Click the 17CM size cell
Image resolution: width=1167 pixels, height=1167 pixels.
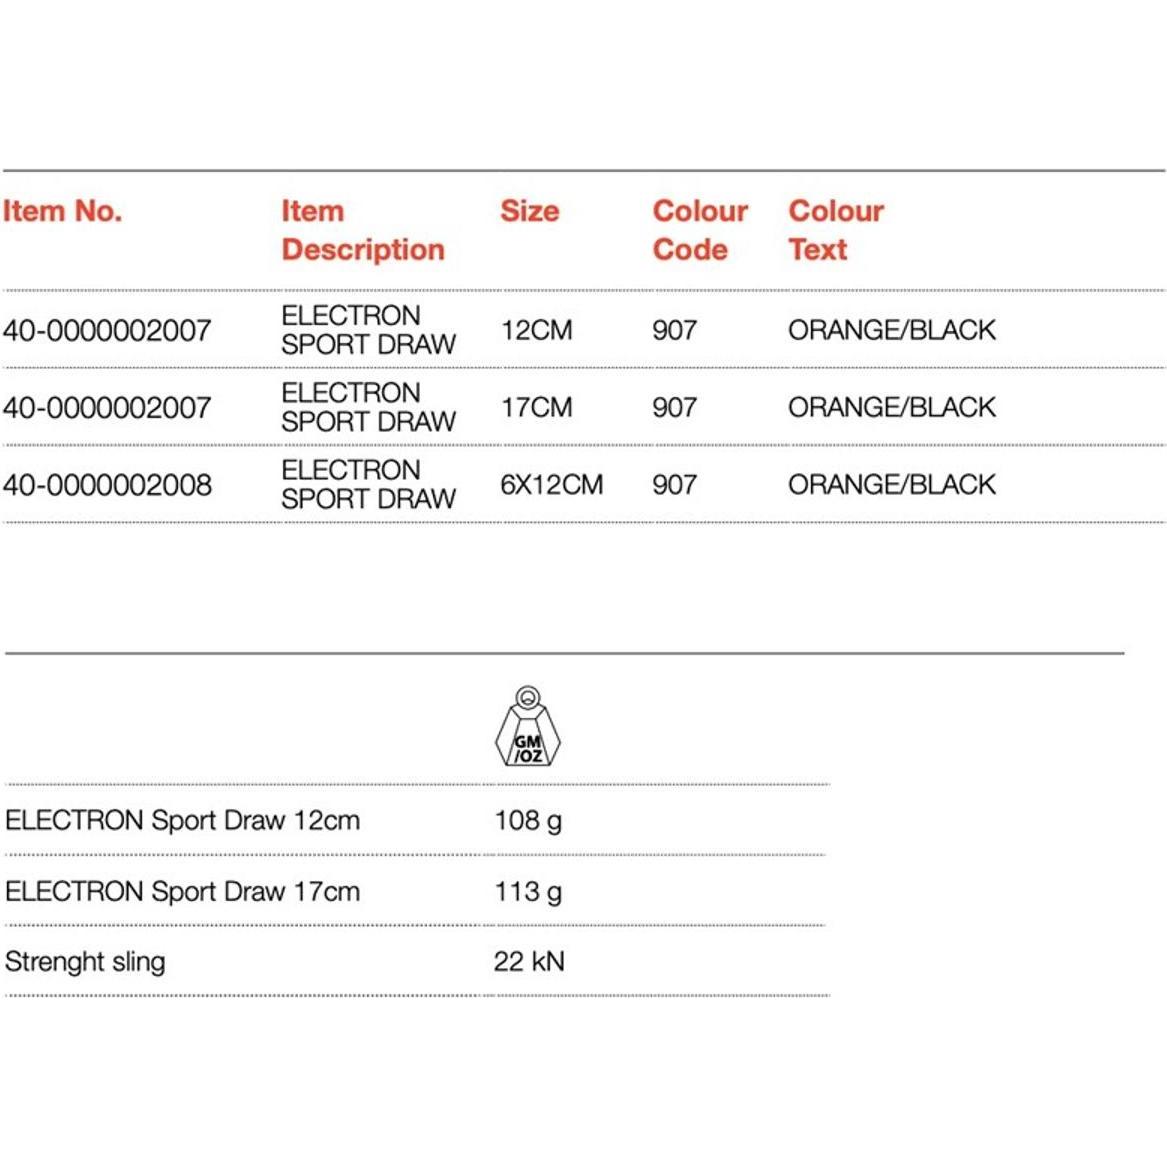point(536,407)
